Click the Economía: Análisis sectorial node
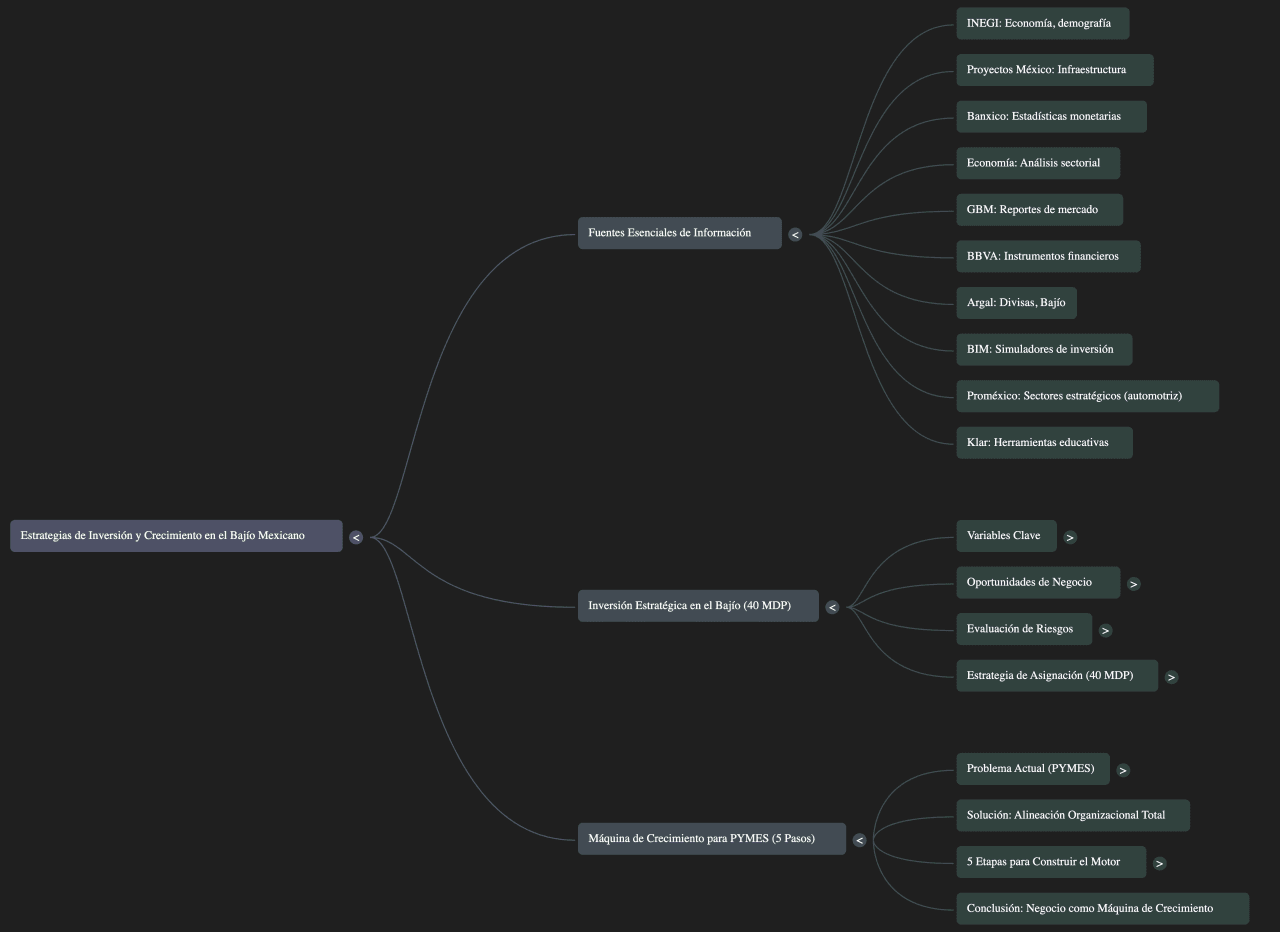The image size is (1280, 932). pos(1038,163)
